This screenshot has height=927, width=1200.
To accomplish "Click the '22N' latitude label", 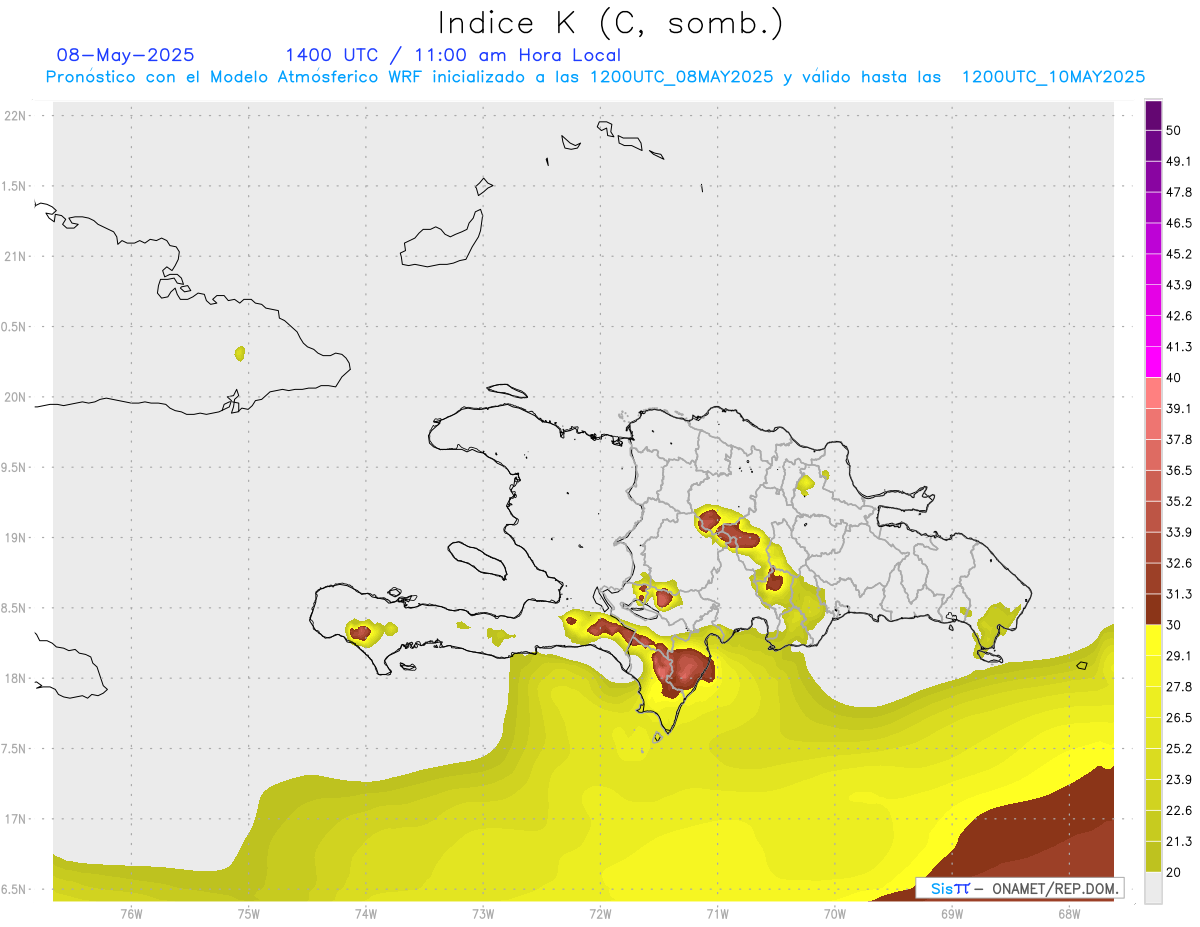I will click(16, 116).
